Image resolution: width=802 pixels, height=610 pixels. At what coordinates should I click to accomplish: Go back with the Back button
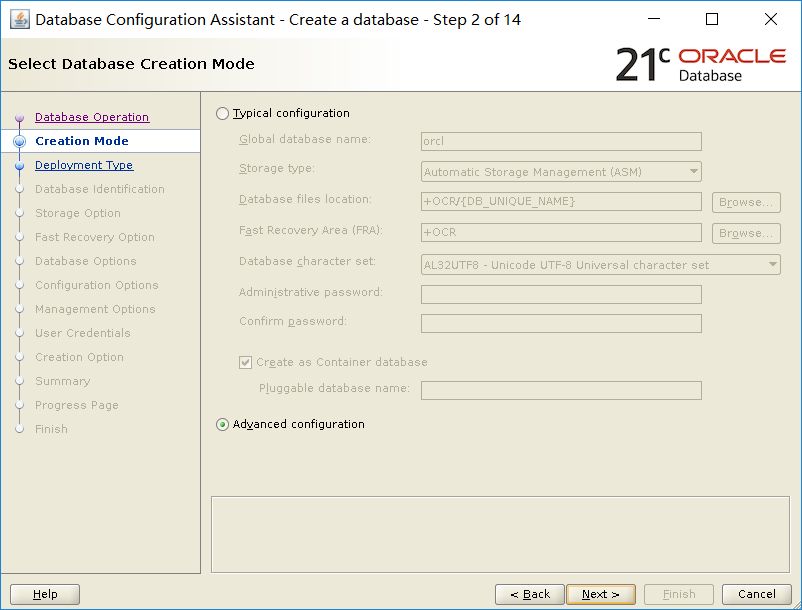coord(530,594)
